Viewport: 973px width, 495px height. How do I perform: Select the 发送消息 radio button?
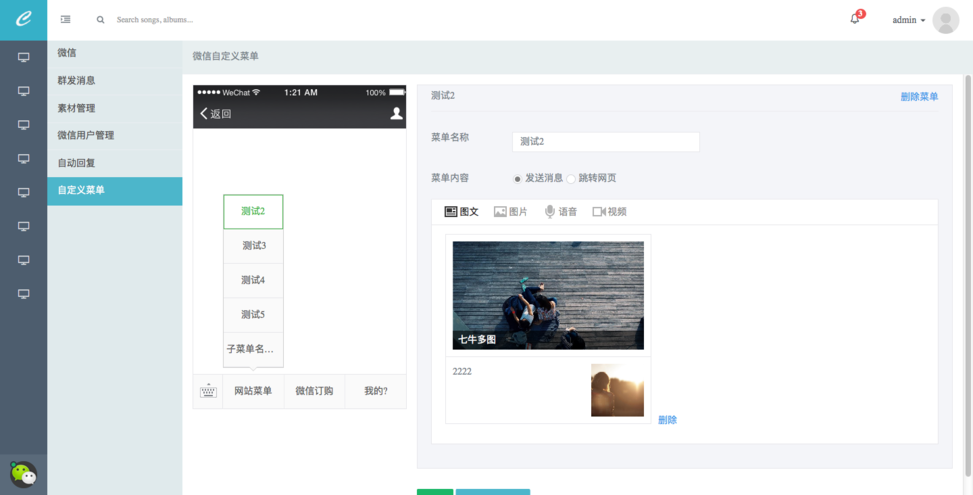click(517, 179)
